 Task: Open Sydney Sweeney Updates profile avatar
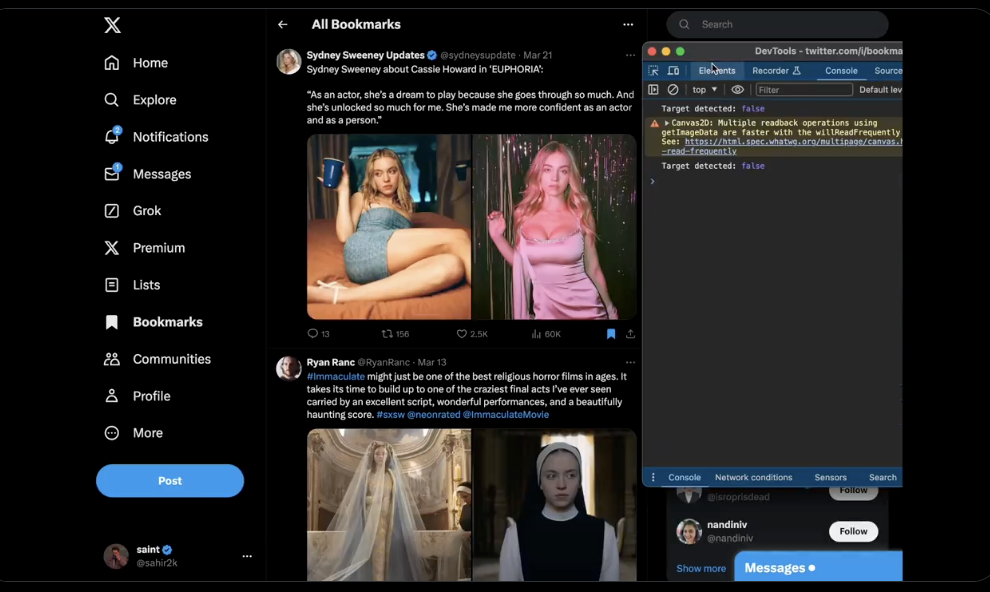289,62
